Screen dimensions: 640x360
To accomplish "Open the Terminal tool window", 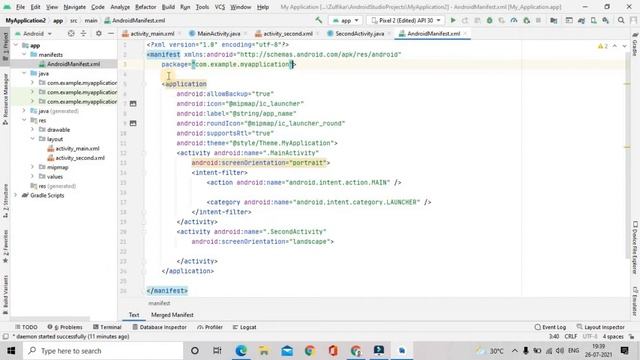I will (x=107, y=327).
